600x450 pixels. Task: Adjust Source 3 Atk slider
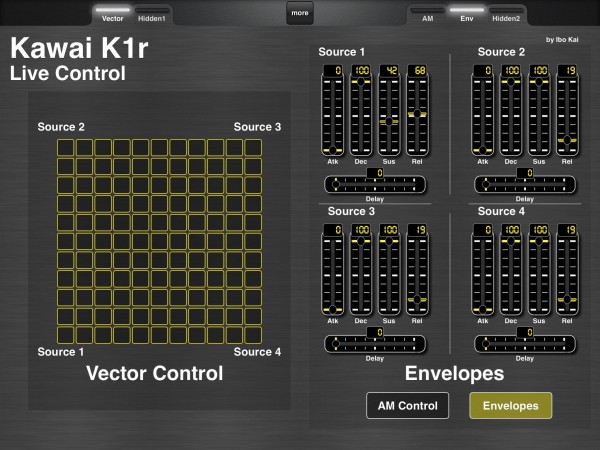333,275
